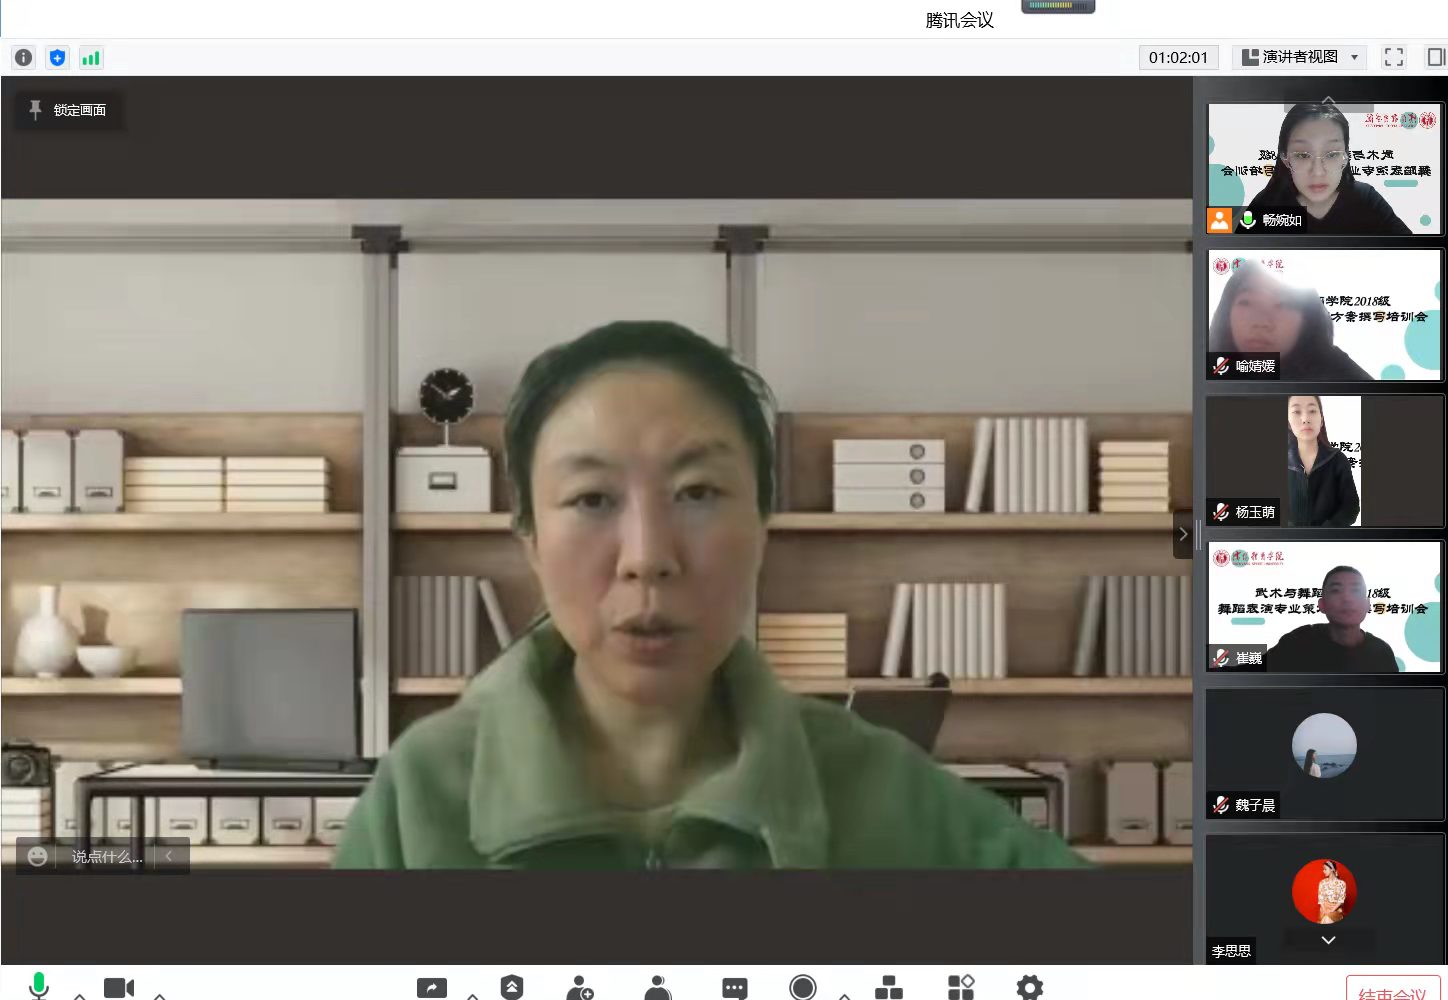Click 锁定画面 to pin the video
1448x1000 pixels.
click(69, 110)
